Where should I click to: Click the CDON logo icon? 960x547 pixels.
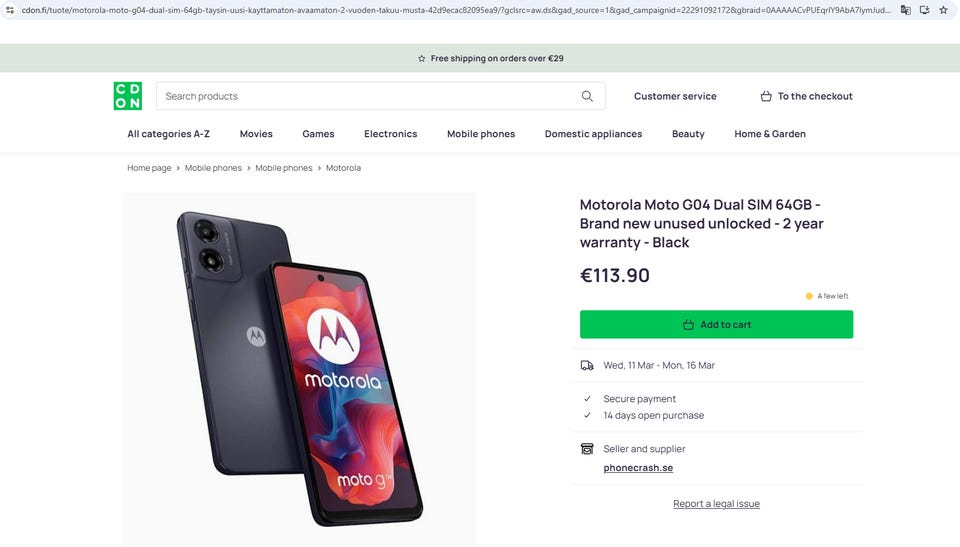point(127,96)
